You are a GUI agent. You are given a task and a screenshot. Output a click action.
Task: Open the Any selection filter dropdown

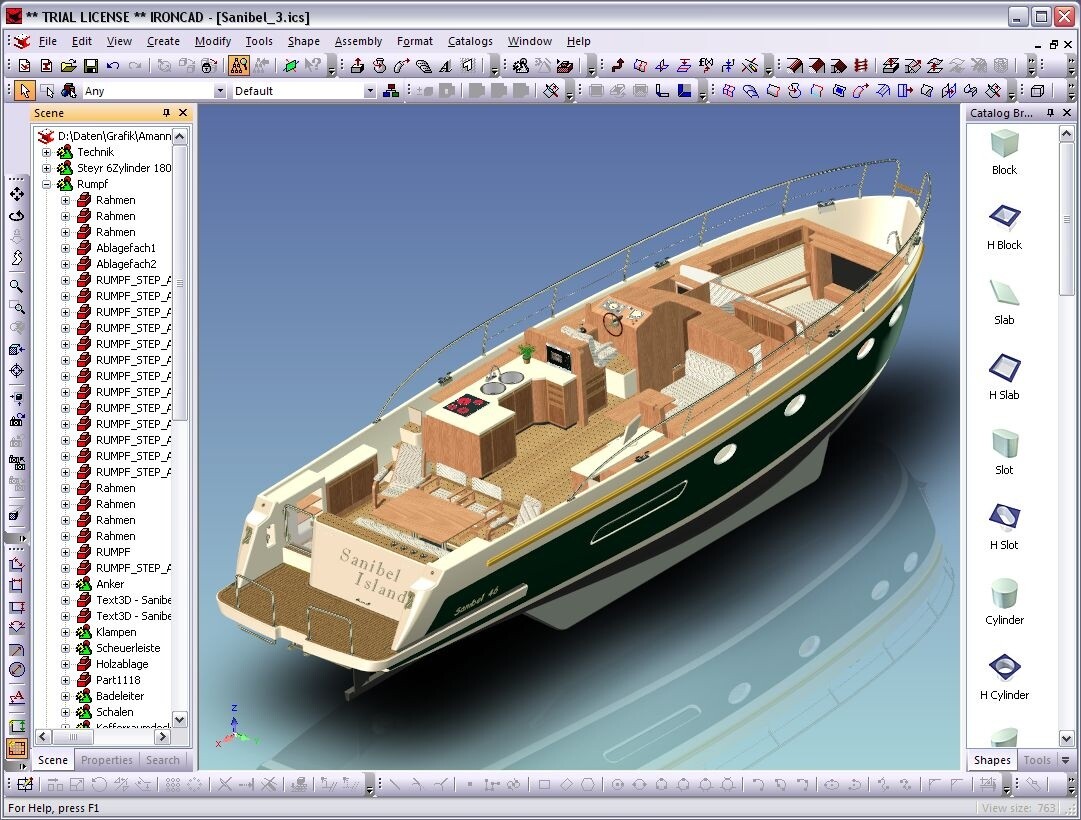click(221, 90)
